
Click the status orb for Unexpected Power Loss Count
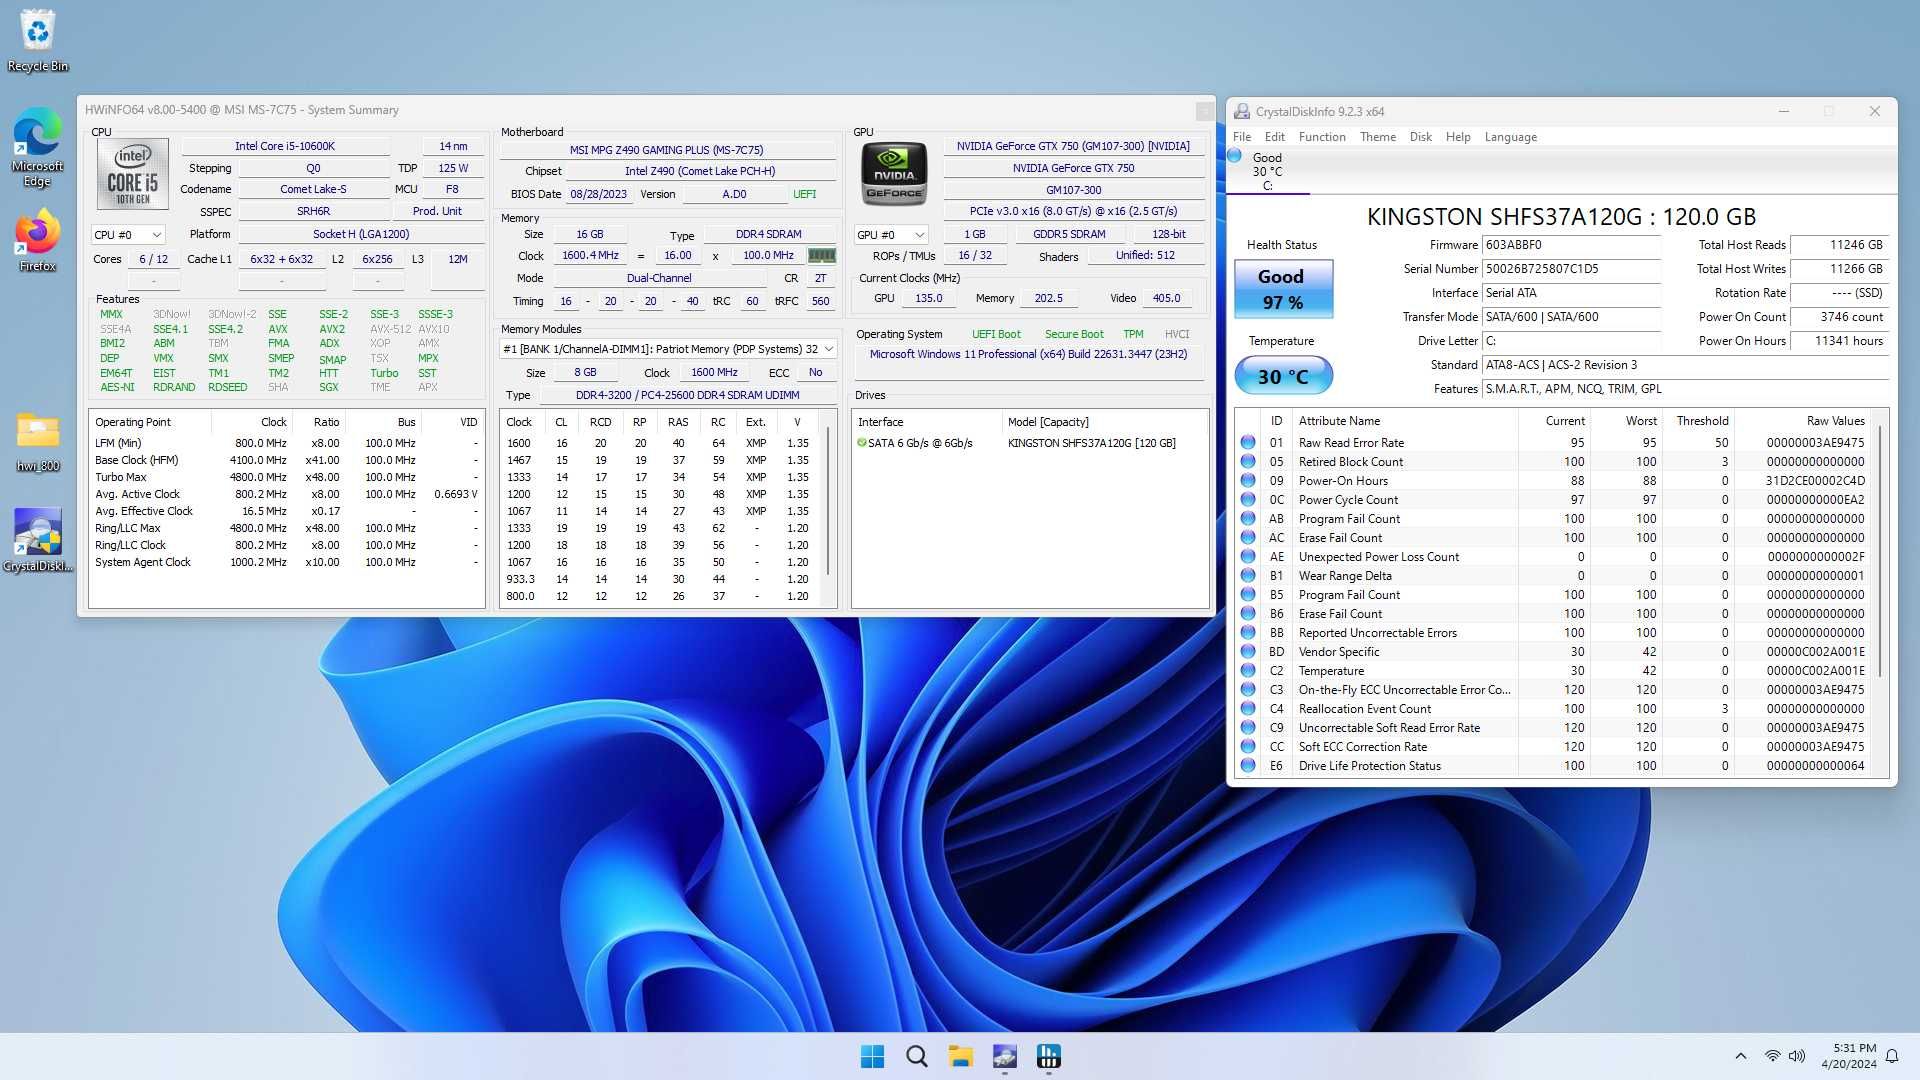(x=1248, y=556)
